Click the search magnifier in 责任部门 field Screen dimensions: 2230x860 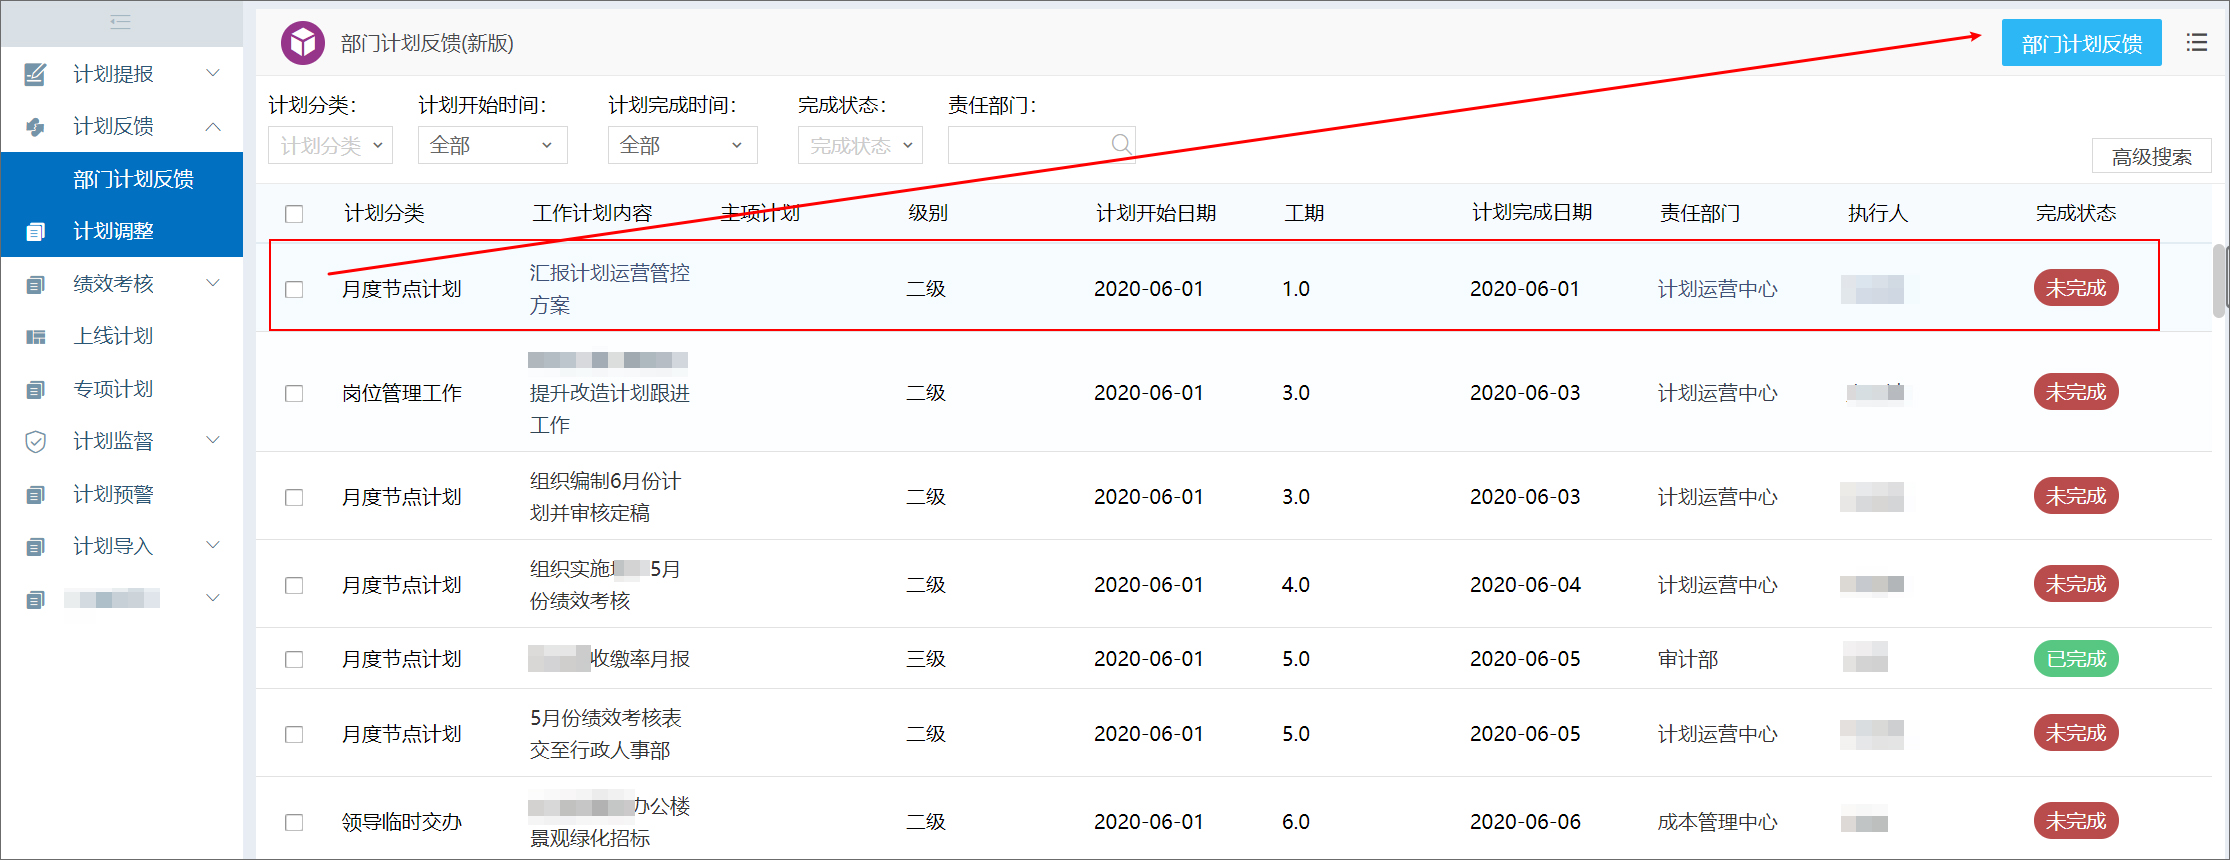coord(1121,145)
